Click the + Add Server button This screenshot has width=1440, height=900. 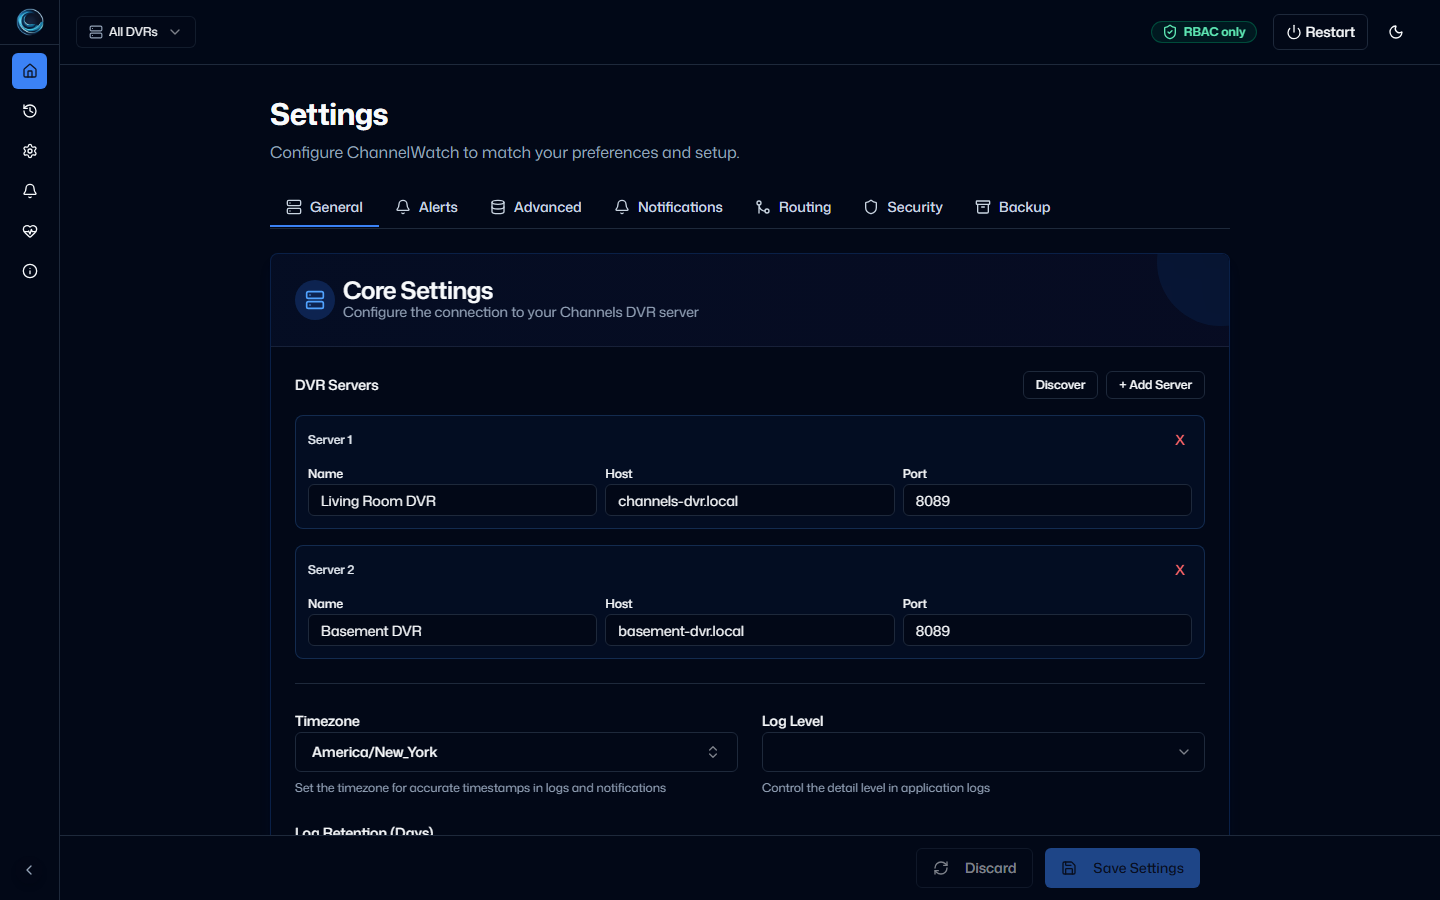tap(1155, 385)
